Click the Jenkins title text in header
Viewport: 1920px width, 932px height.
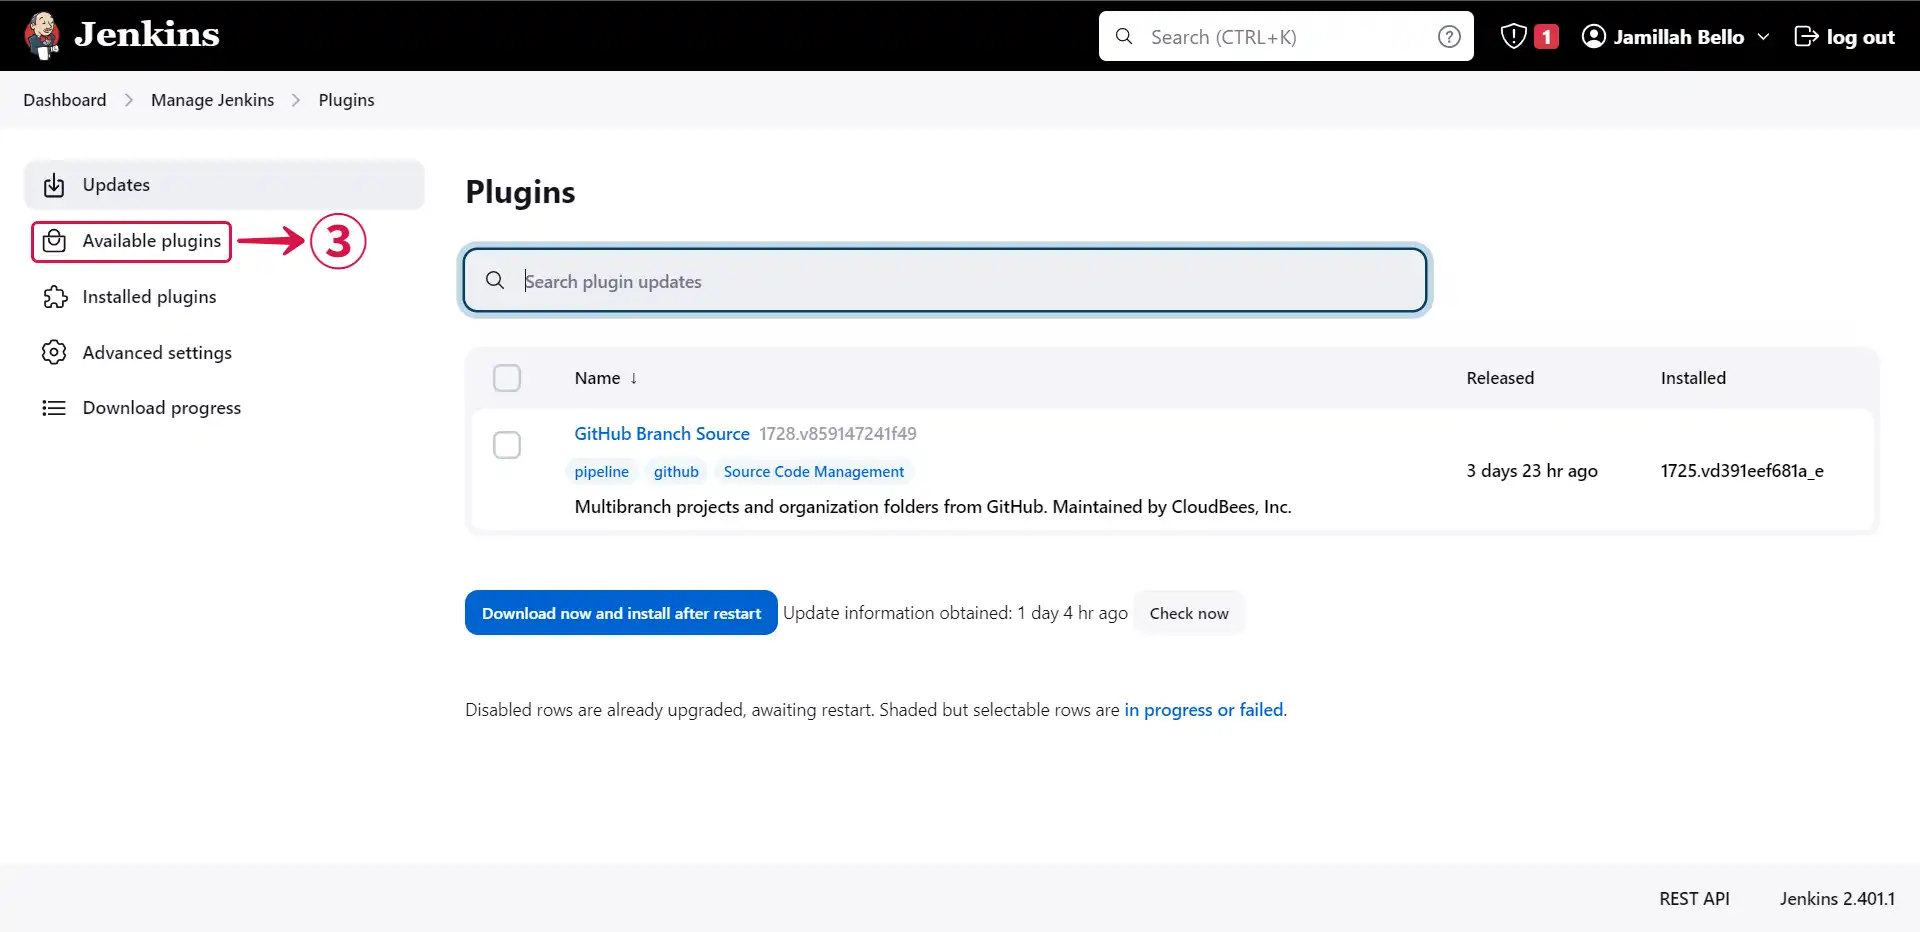[147, 34]
